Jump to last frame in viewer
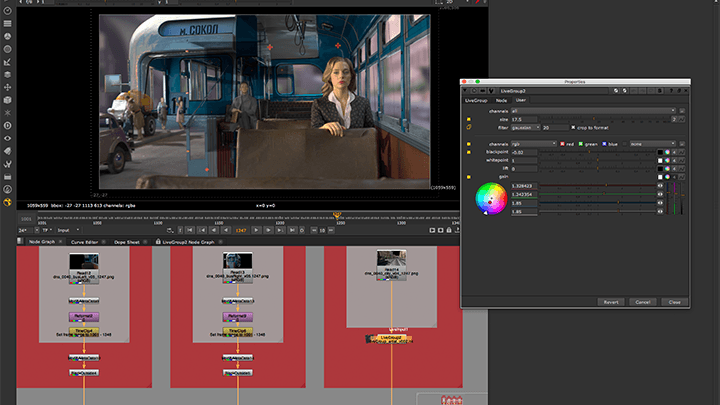 tap(292, 230)
